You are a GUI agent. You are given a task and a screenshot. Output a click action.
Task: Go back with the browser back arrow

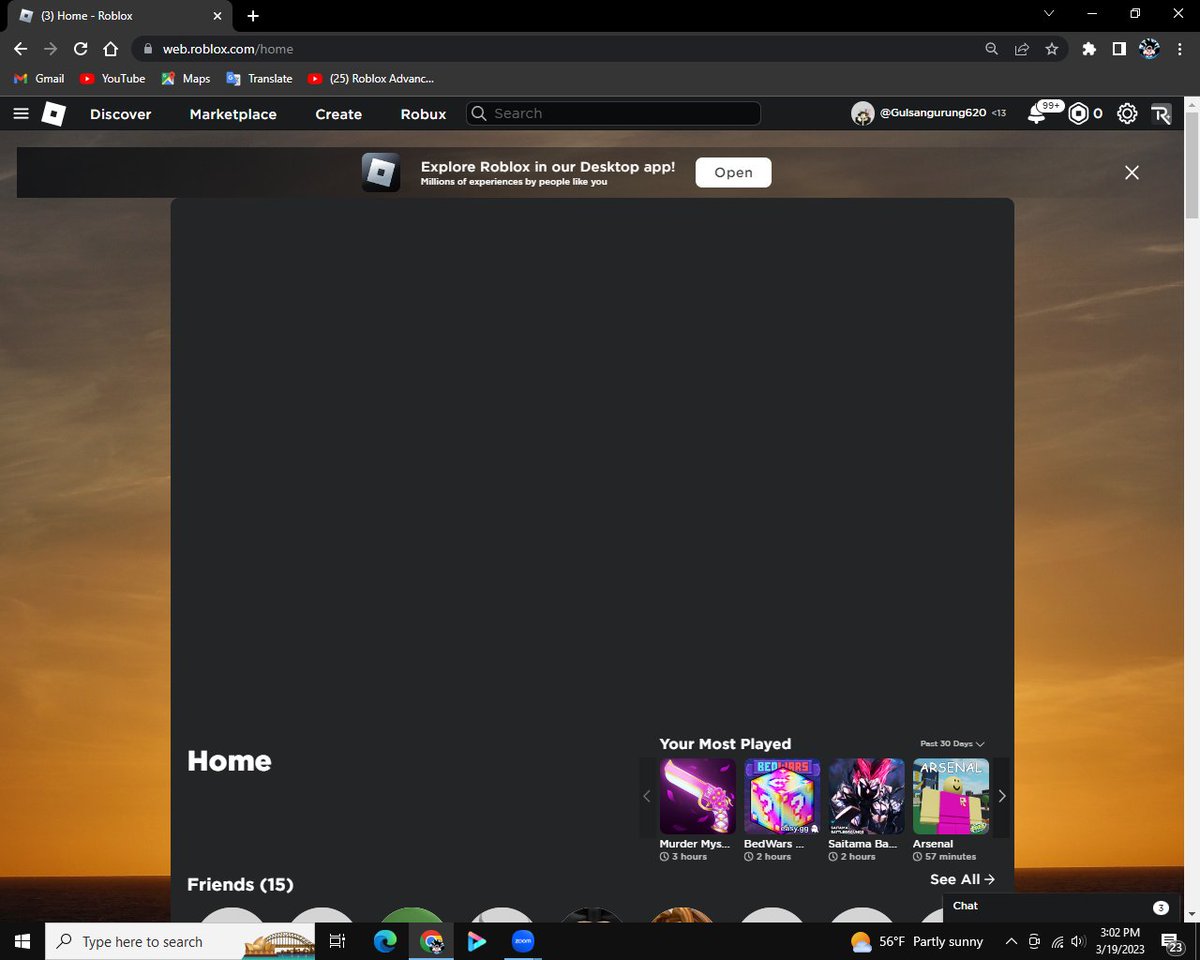tap(21, 48)
